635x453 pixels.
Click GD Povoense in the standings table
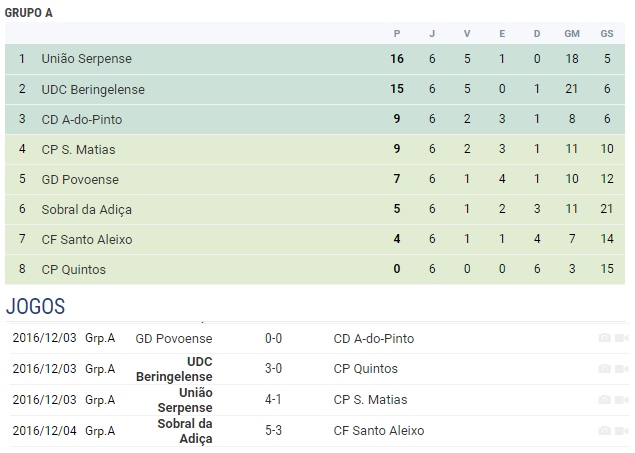(x=80, y=179)
